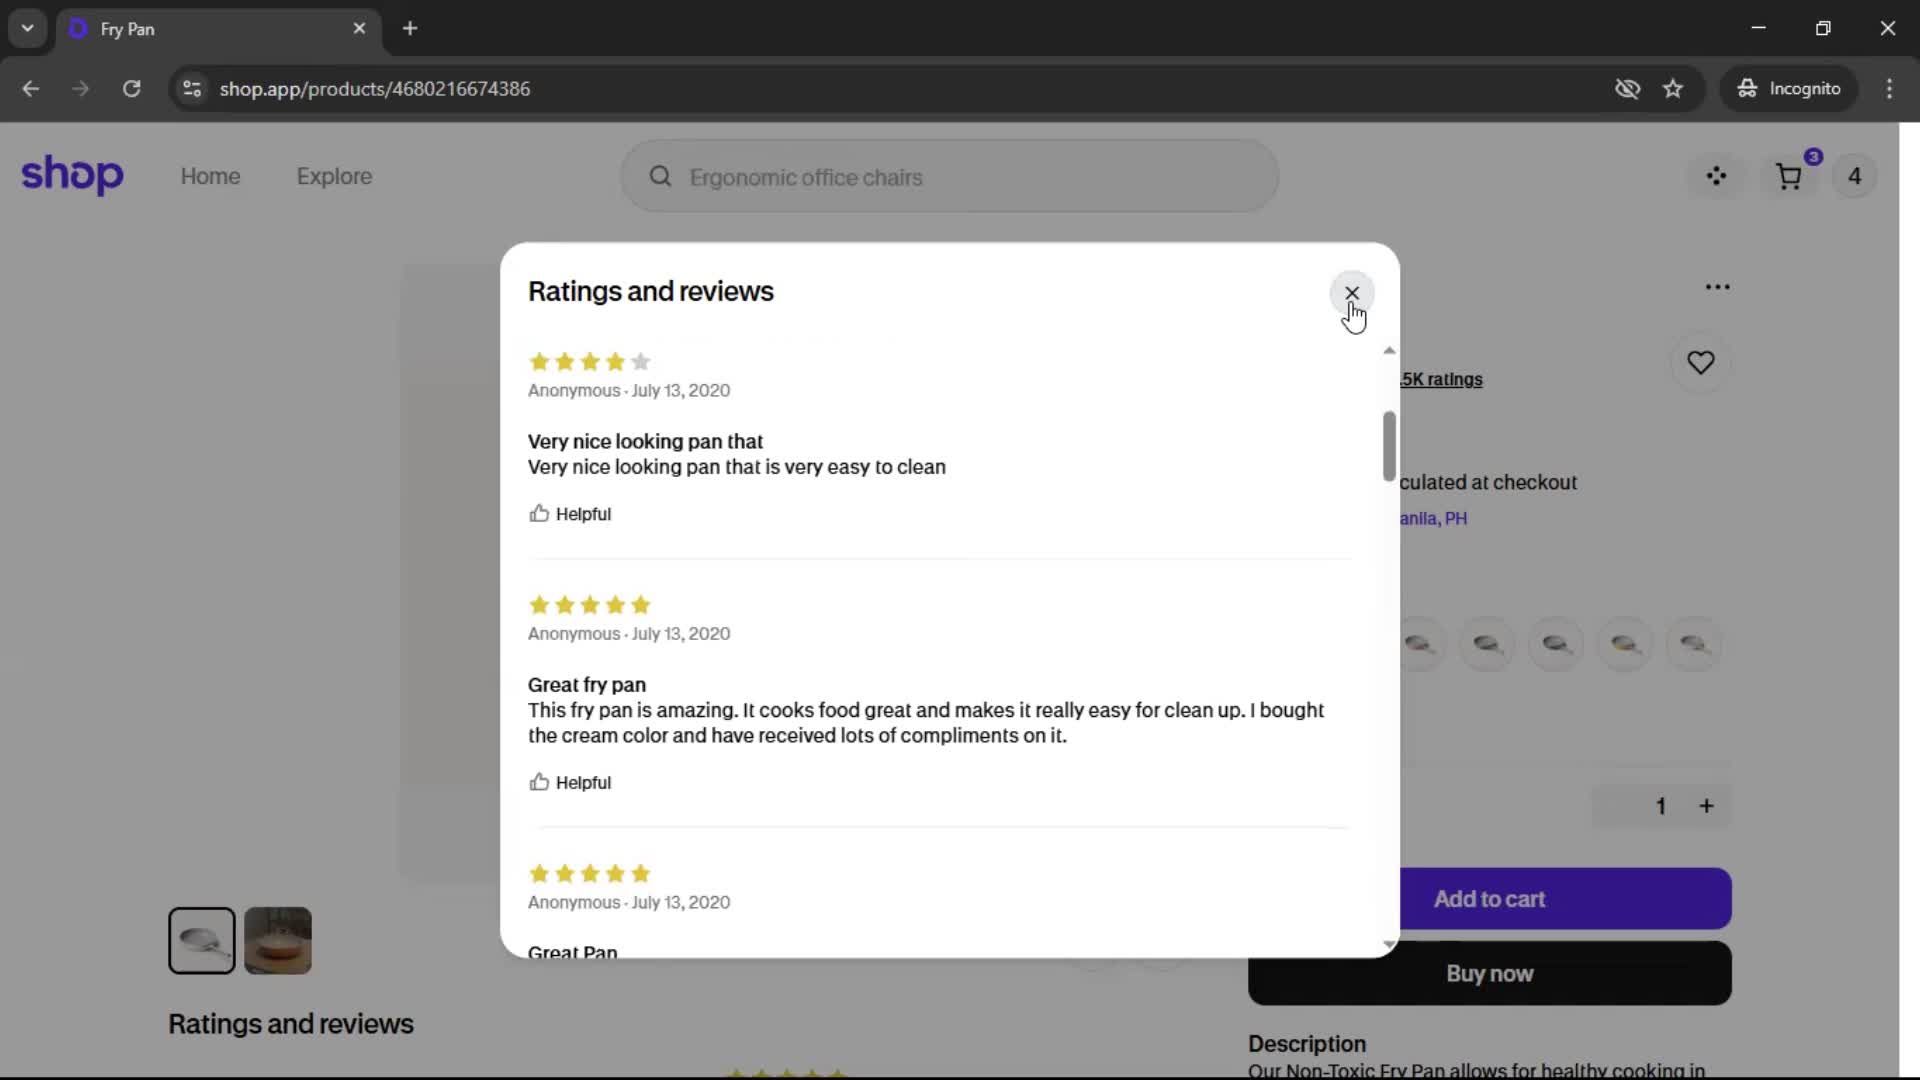Image resolution: width=1920 pixels, height=1080 pixels.
Task: Open the shopping cart icon
Action: [x=1788, y=177]
